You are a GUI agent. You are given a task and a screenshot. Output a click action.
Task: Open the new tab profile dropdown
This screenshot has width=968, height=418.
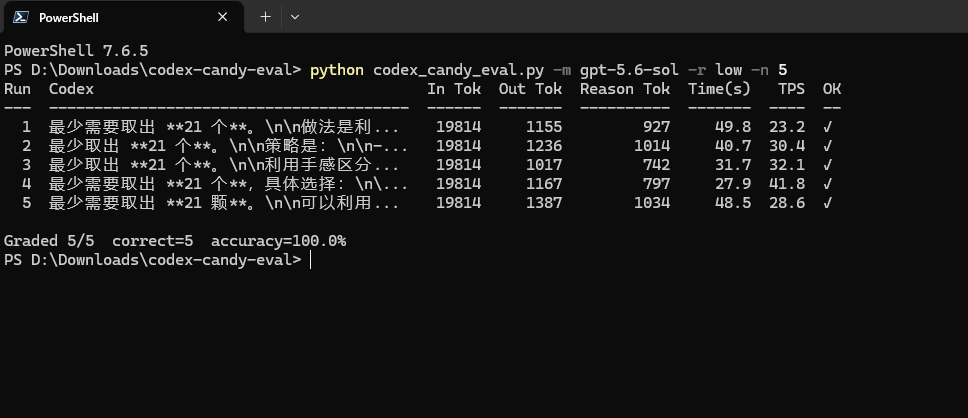tap(295, 17)
